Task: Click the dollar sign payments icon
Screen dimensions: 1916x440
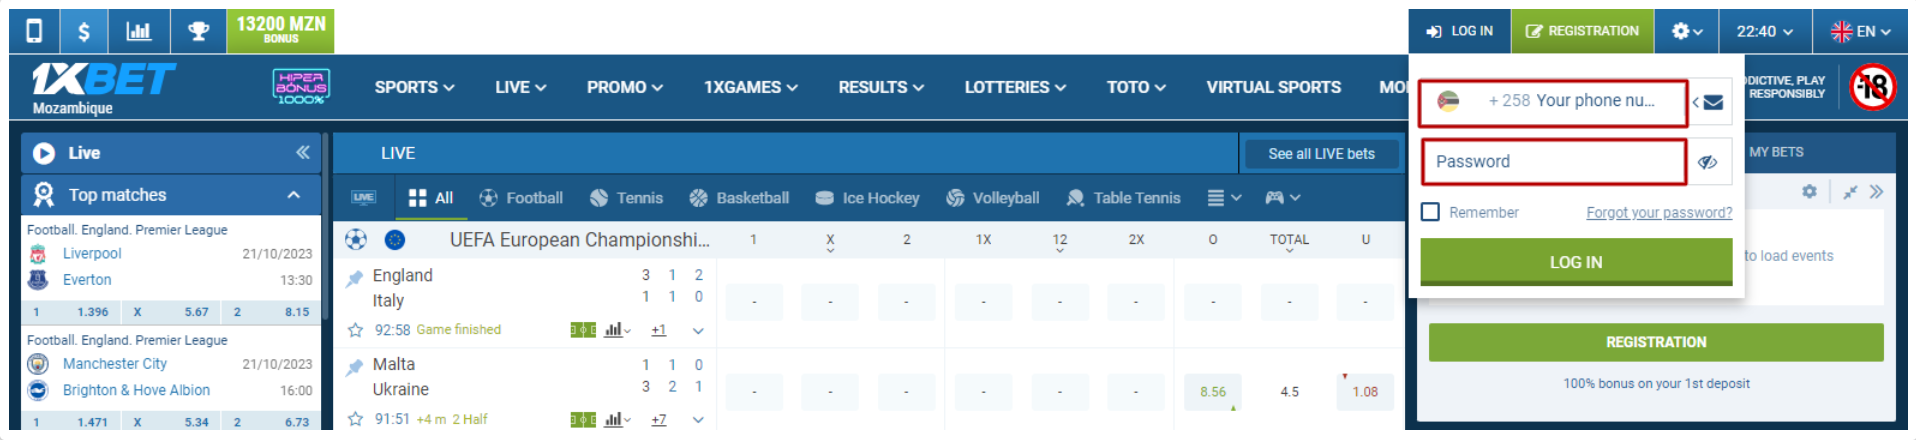Action: click(x=84, y=31)
